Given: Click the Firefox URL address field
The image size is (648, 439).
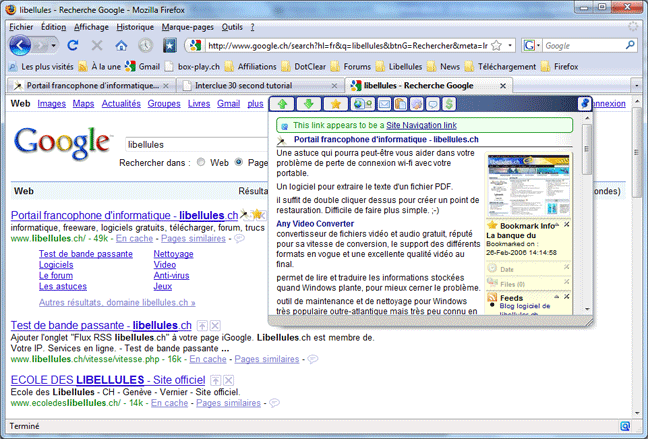Looking at the screenshot, I should point(347,45).
